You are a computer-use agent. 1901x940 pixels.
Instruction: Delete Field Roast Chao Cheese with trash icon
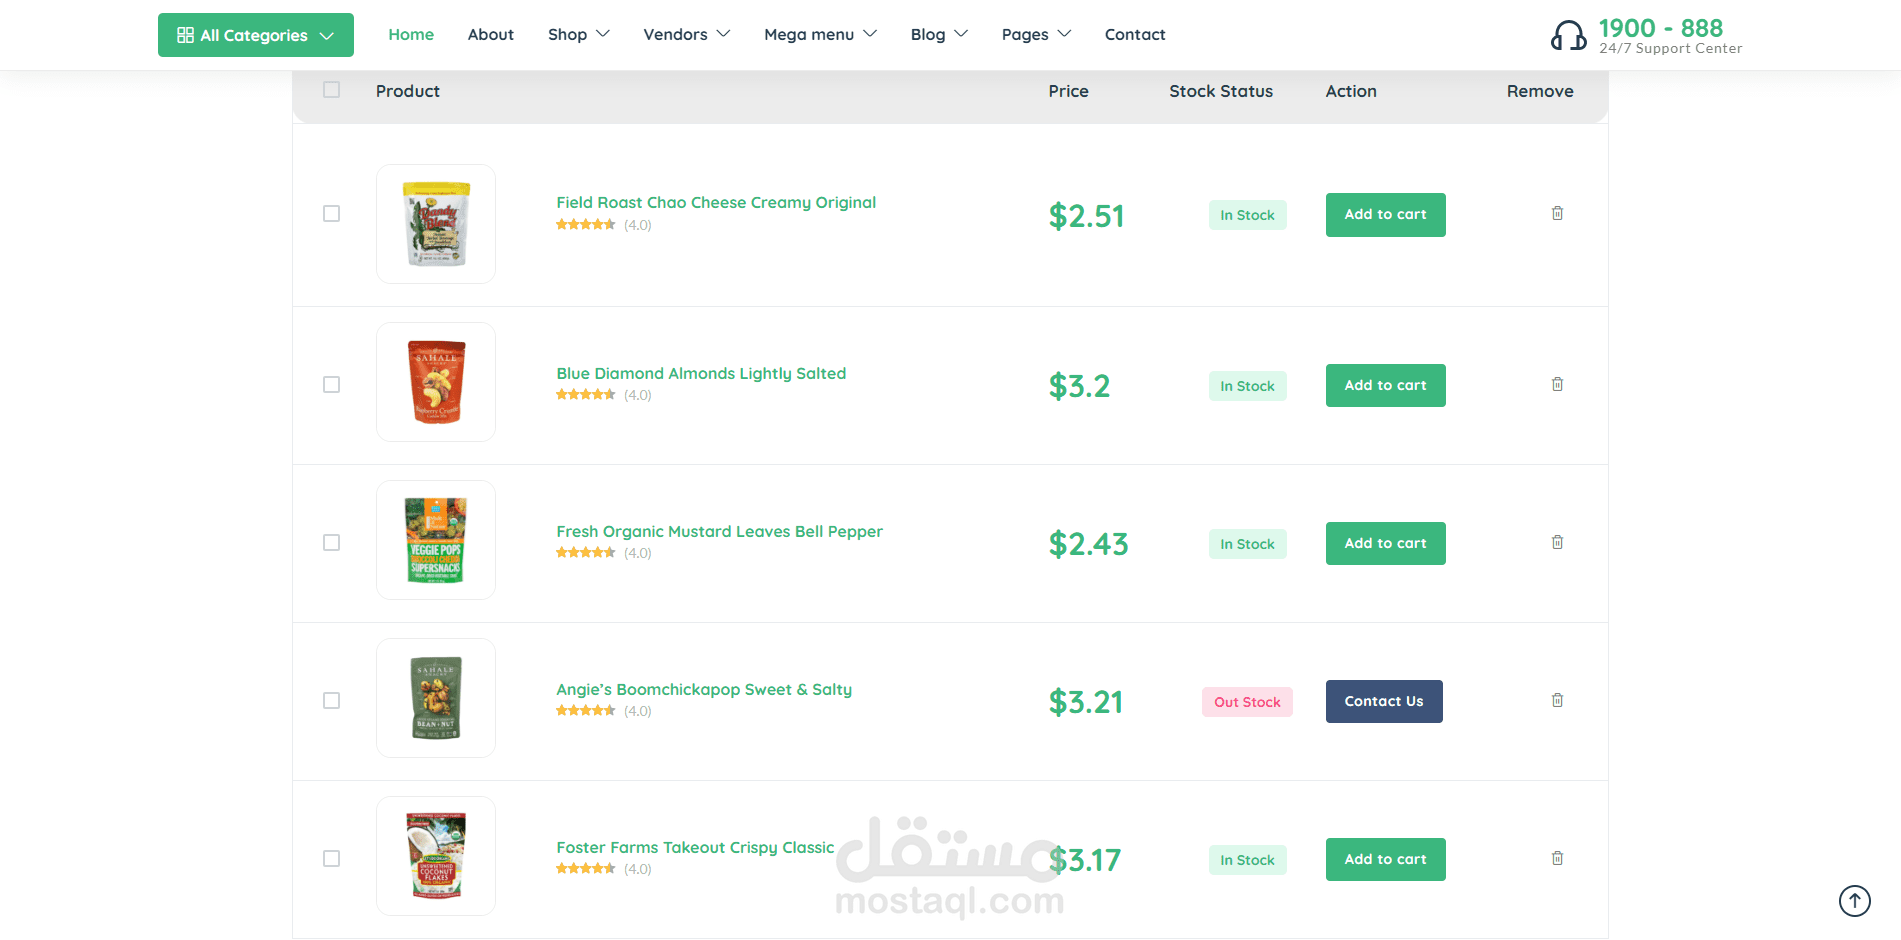[x=1557, y=213]
